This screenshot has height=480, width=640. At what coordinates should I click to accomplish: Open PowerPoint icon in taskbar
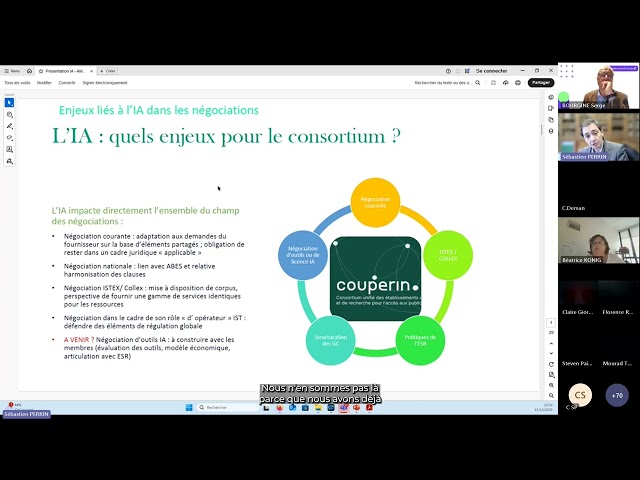[x=356, y=408]
